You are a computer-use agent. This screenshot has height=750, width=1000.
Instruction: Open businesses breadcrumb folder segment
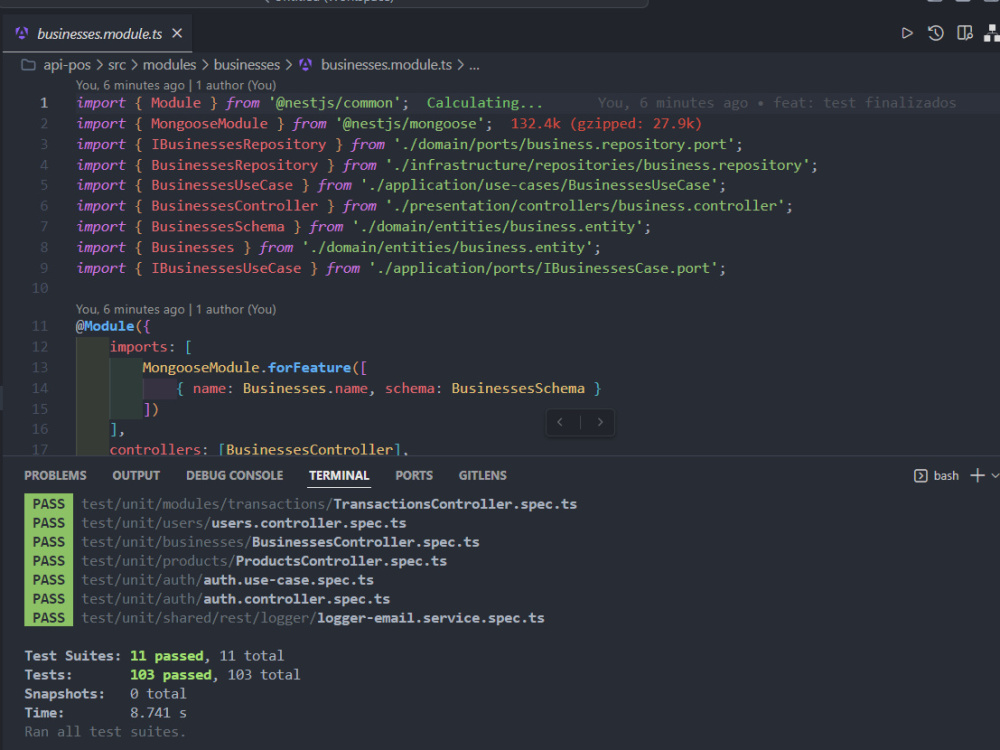coord(247,65)
